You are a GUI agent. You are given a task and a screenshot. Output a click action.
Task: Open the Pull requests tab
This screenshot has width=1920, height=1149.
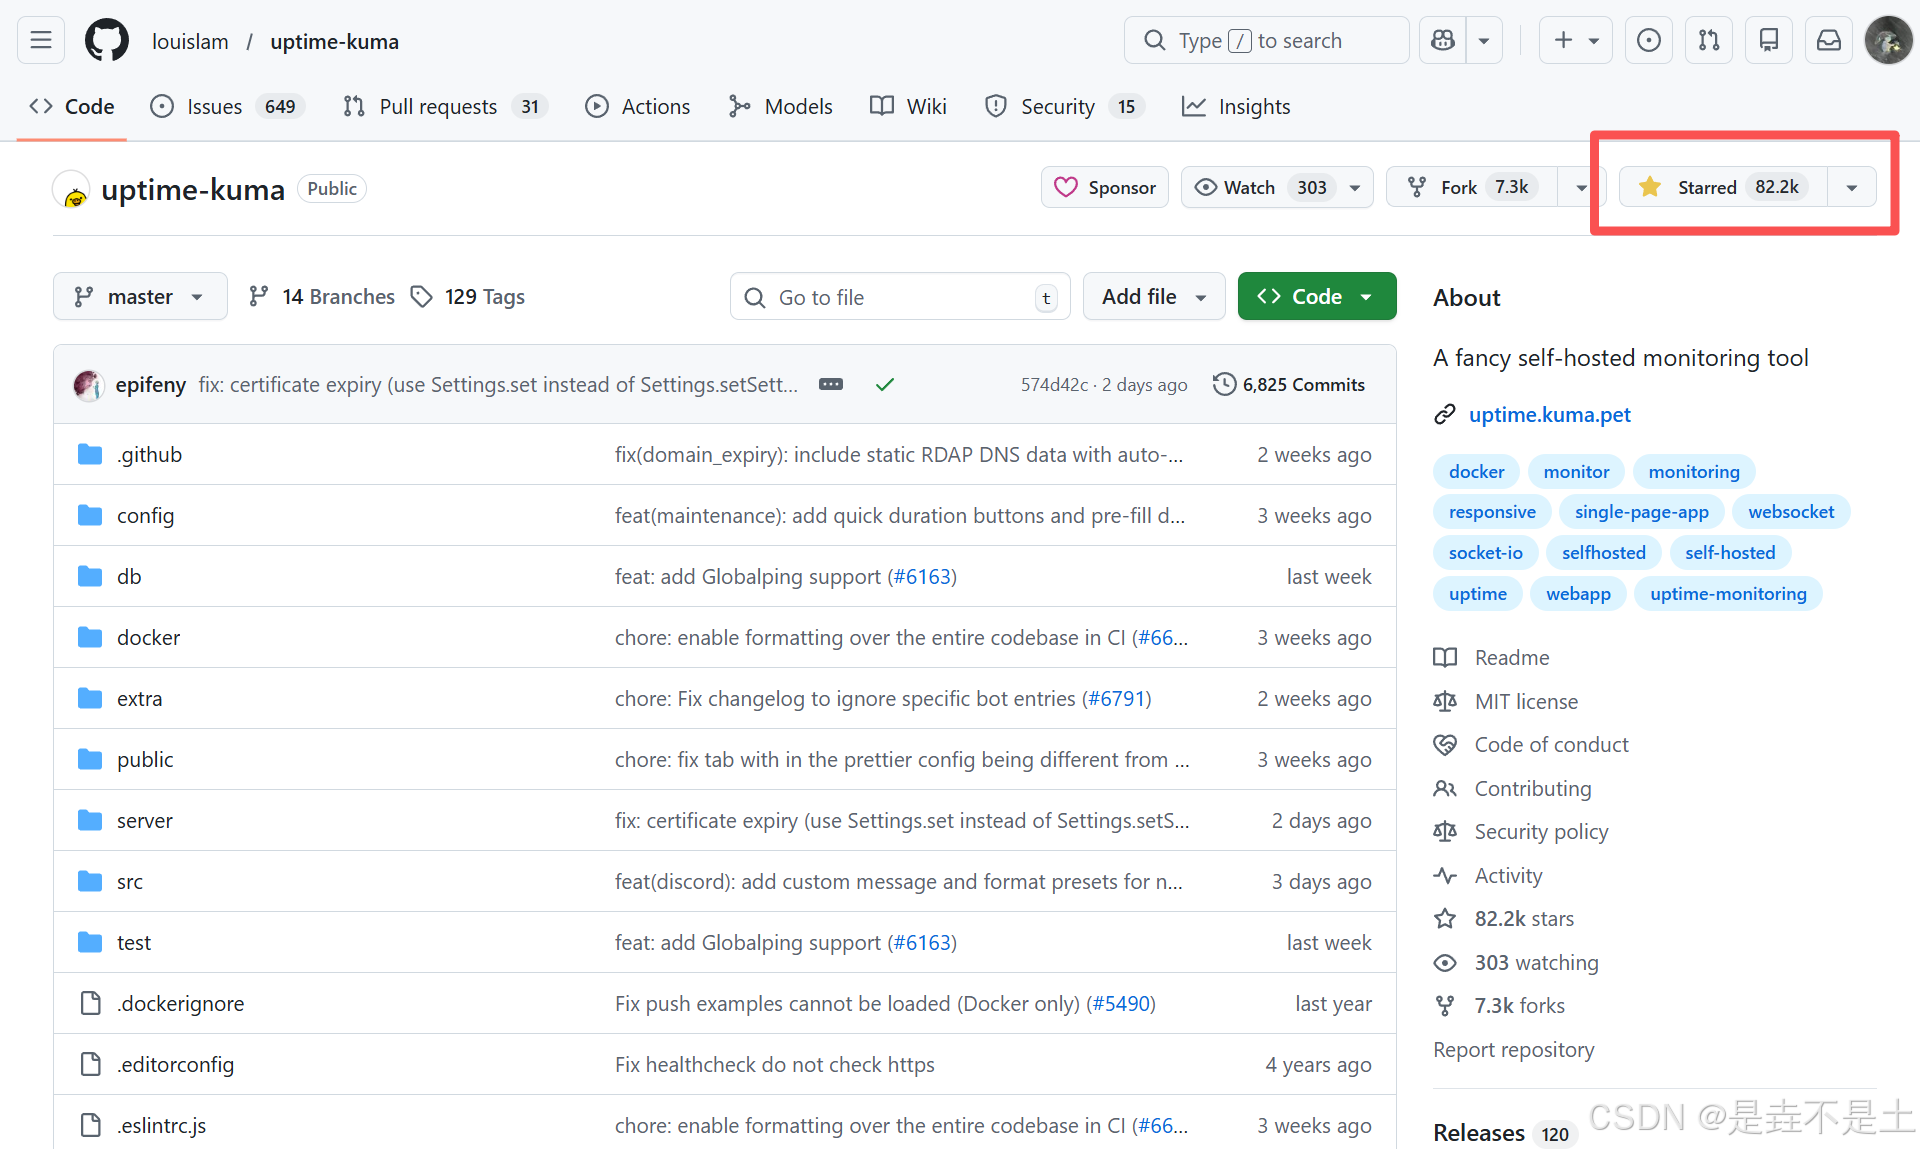point(445,106)
